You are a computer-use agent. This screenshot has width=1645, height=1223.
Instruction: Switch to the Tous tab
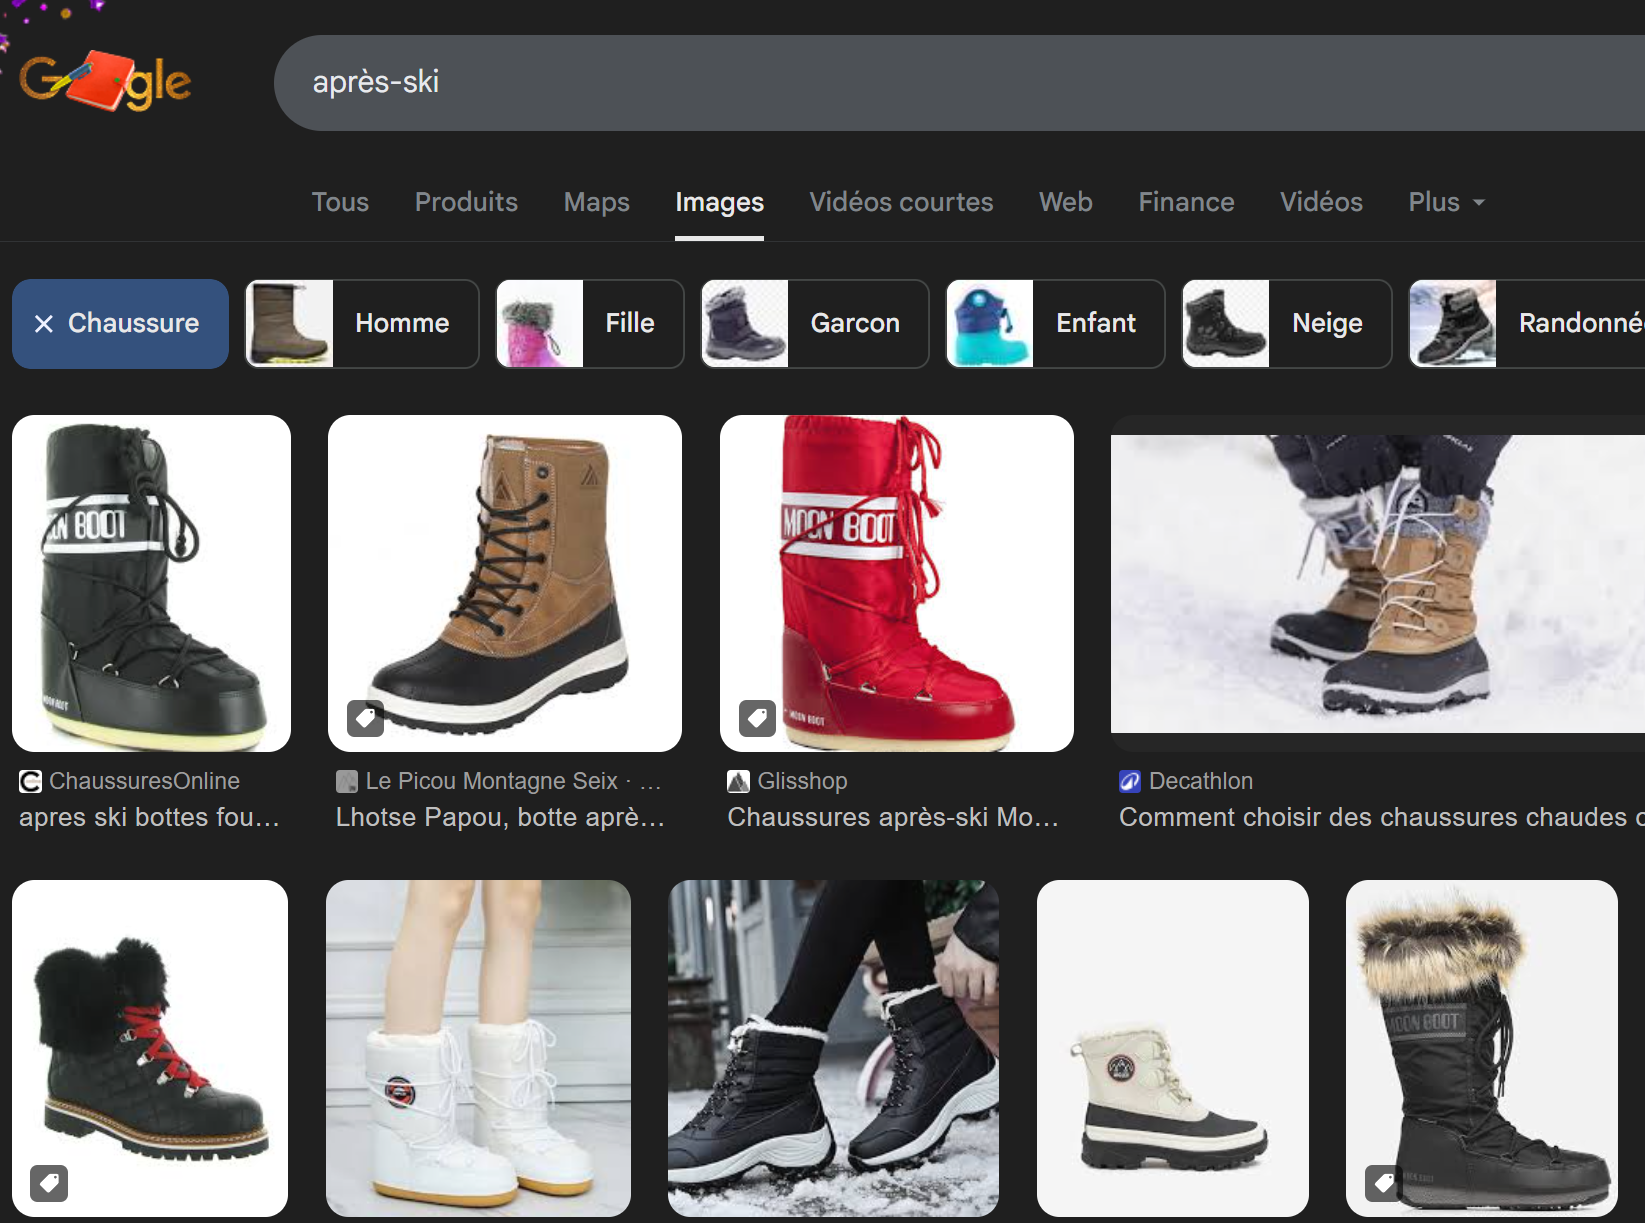click(340, 202)
